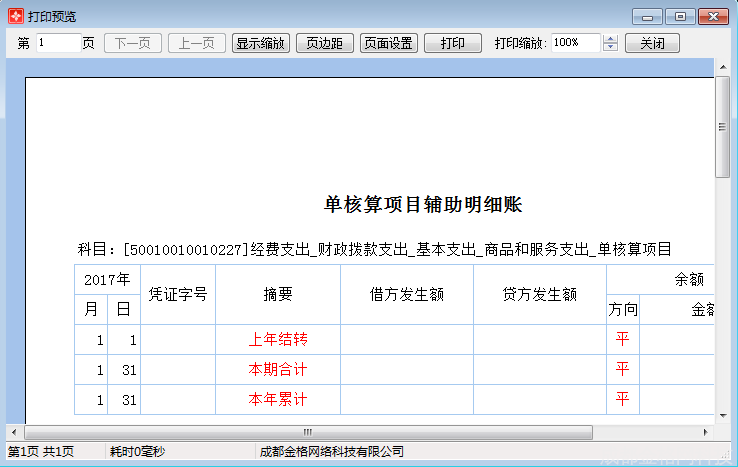The width and height of the screenshot is (738, 467).
Task: Click the horizontal scrollbar right arrow
Action: coord(707,432)
